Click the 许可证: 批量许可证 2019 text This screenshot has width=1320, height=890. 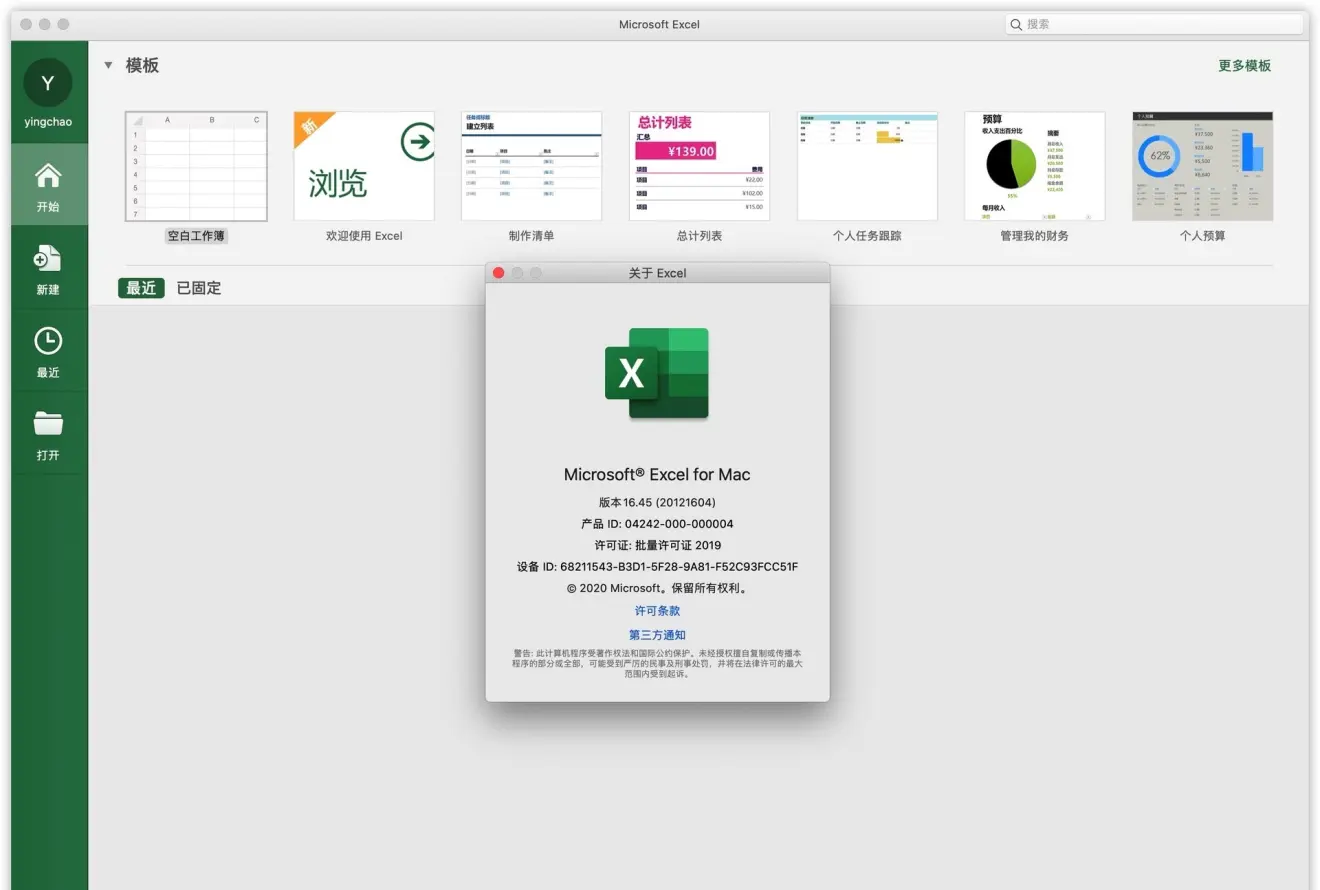tap(657, 545)
